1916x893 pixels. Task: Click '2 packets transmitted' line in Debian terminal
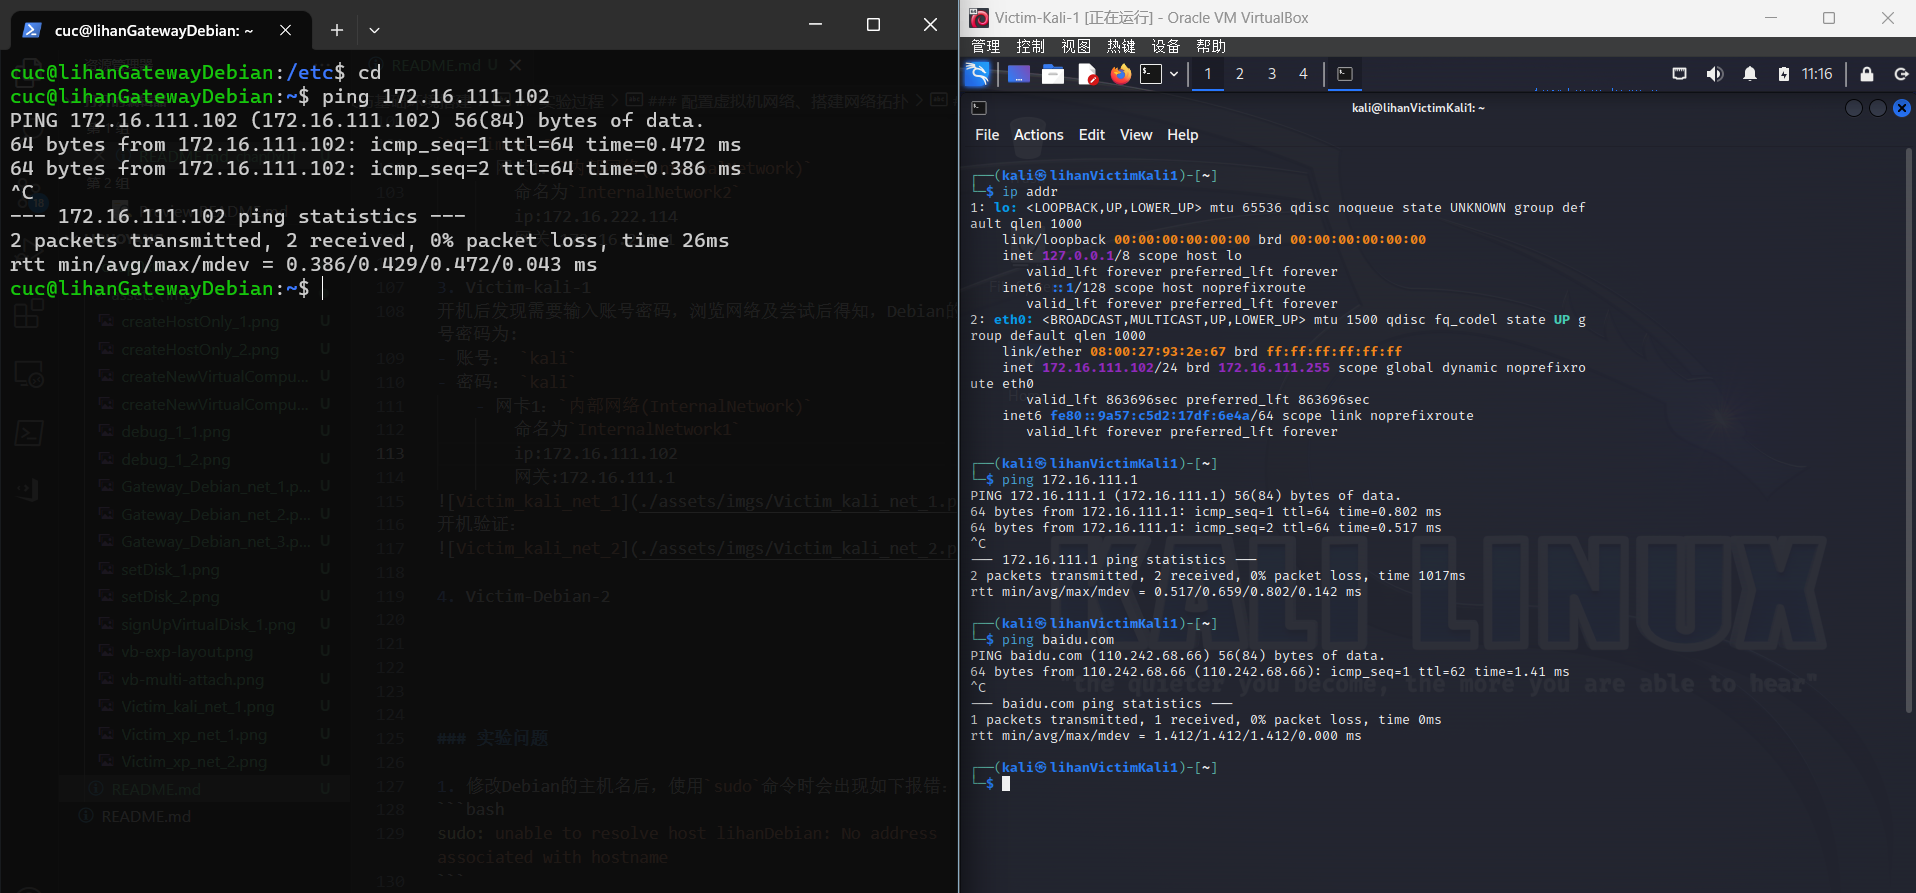370,241
